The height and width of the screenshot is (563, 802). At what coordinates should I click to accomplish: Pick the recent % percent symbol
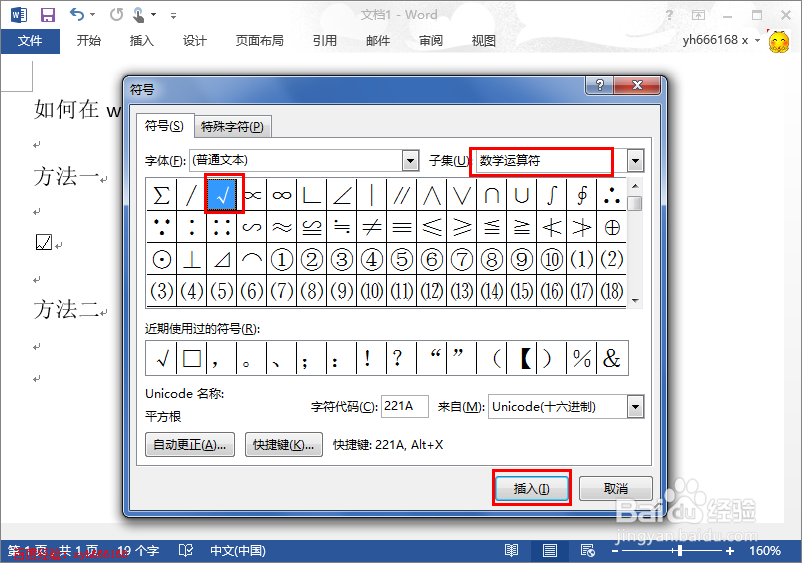582,358
